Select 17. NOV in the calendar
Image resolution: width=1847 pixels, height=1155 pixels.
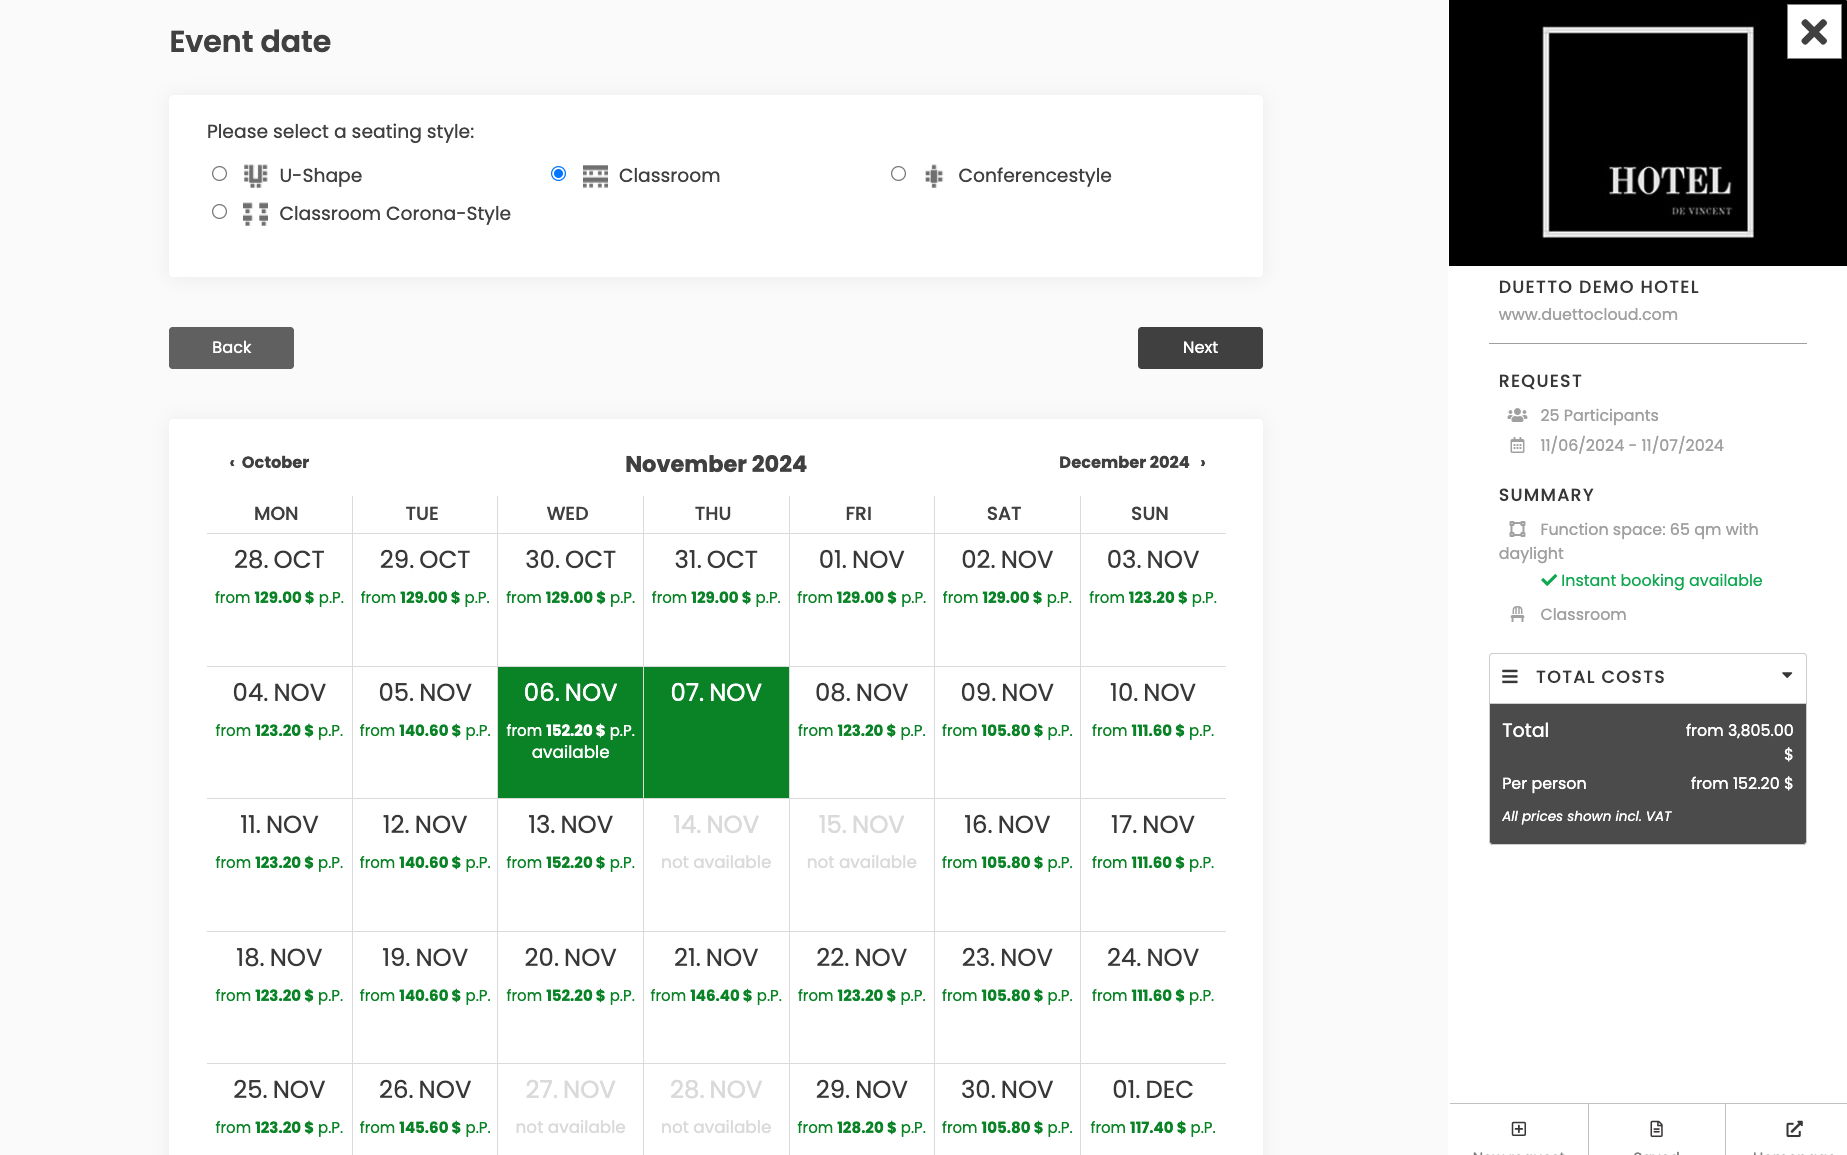[x=1152, y=865]
